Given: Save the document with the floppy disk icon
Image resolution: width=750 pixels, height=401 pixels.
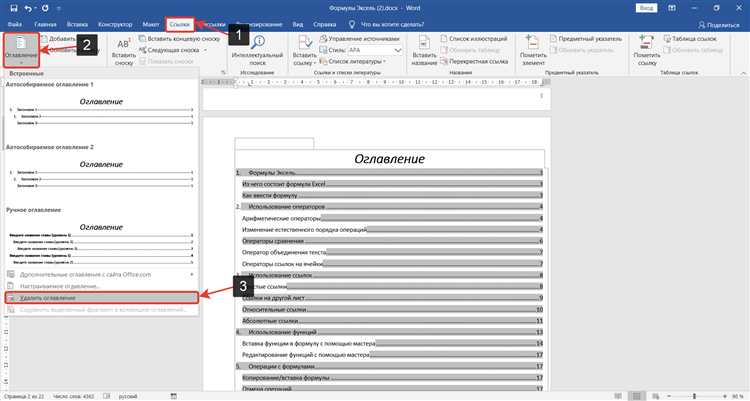Looking at the screenshot, I should (x=14, y=8).
